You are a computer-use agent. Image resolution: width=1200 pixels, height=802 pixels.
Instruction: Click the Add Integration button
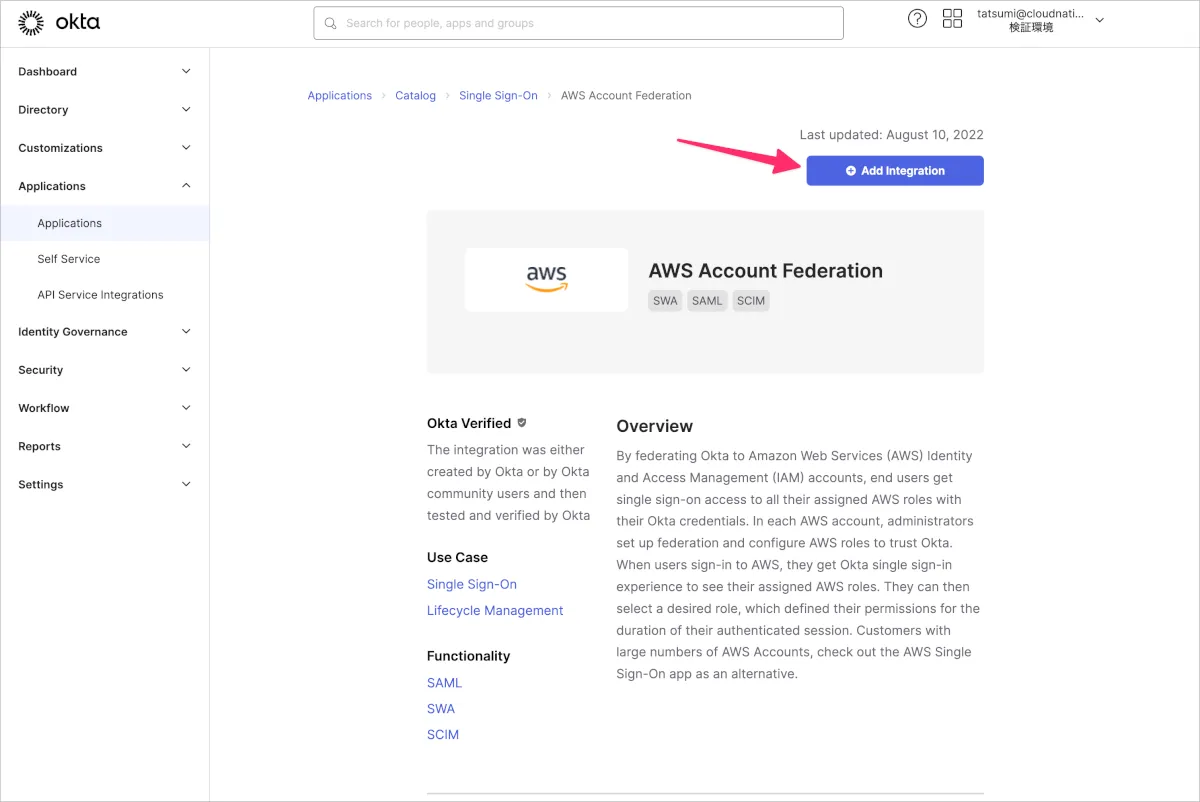pyautogui.click(x=895, y=171)
